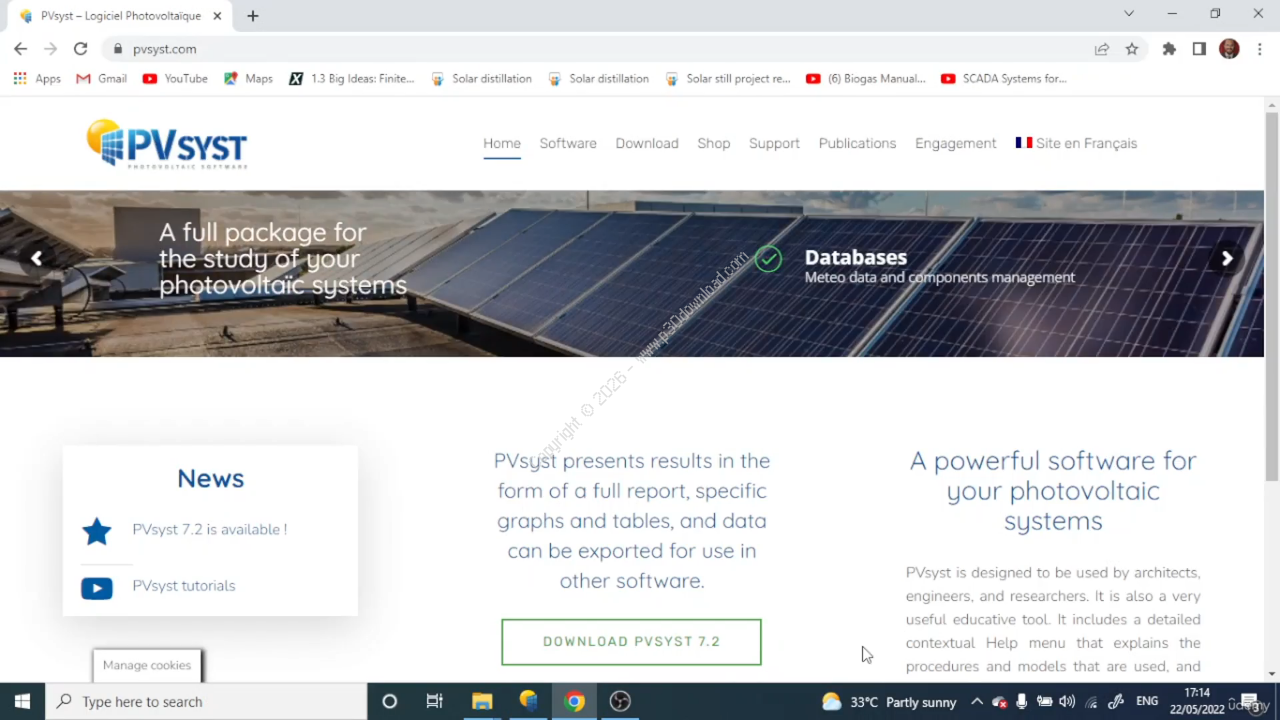1280x720 pixels.
Task: Expand the Chrome tab search dropdown
Action: 1129,14
